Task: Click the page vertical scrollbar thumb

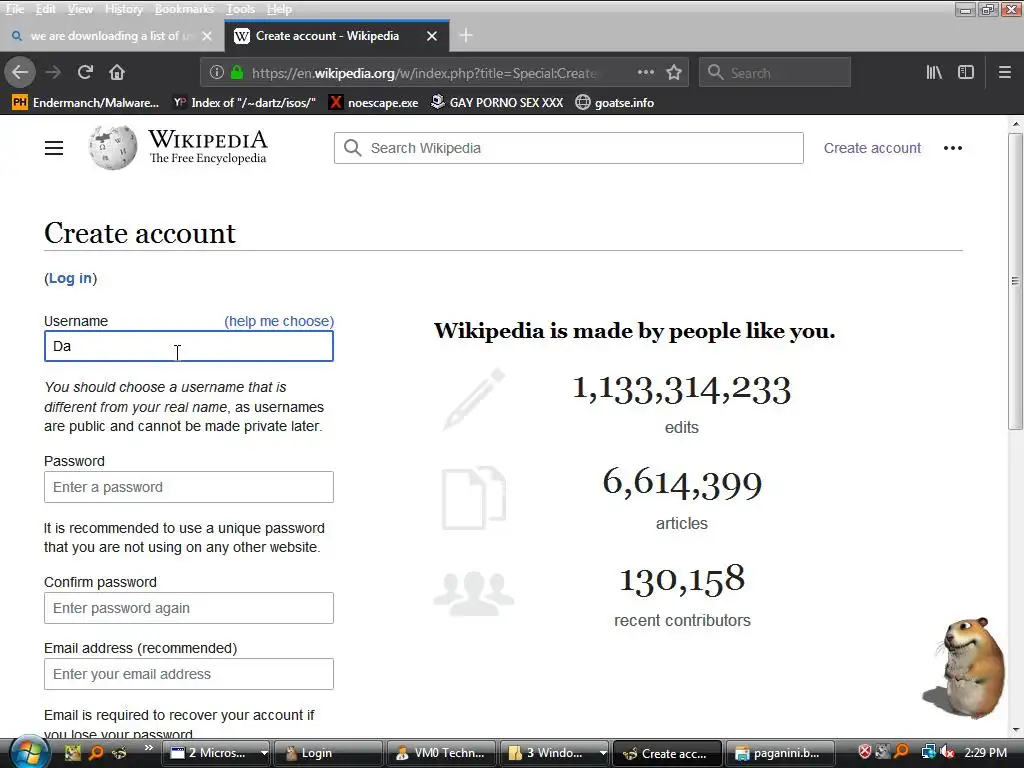Action: [1015, 281]
